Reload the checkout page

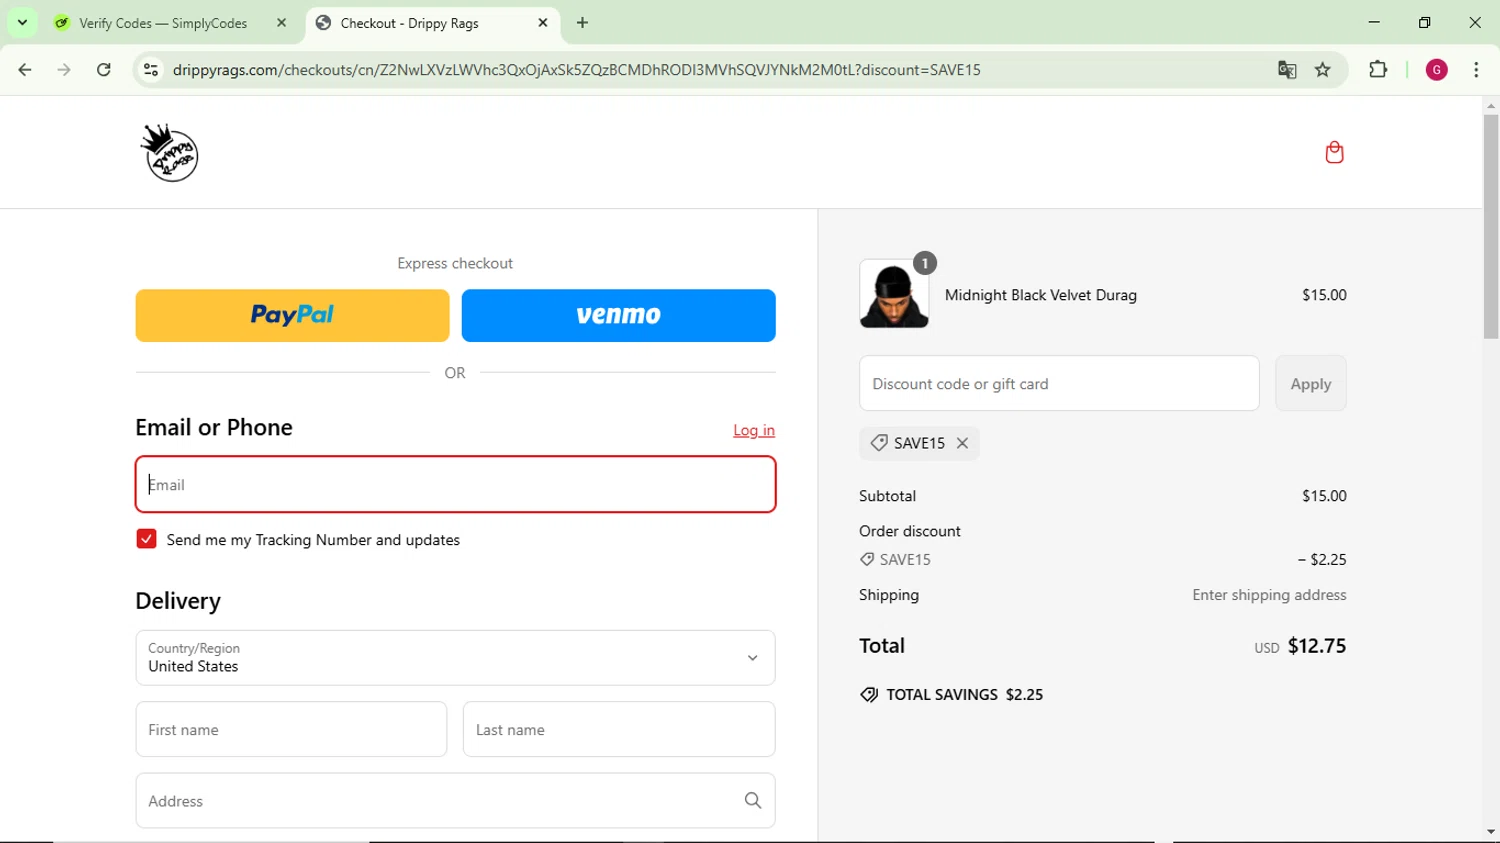(104, 70)
